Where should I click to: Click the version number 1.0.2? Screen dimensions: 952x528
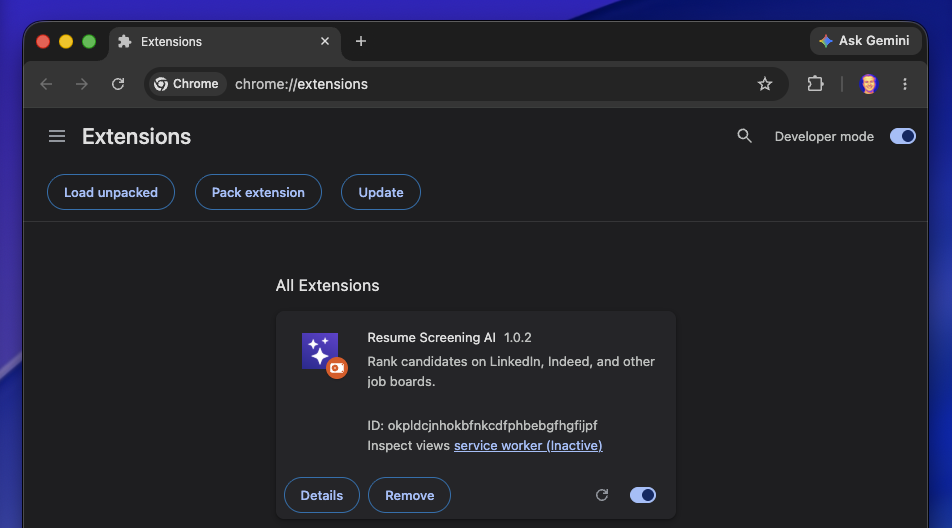click(517, 337)
